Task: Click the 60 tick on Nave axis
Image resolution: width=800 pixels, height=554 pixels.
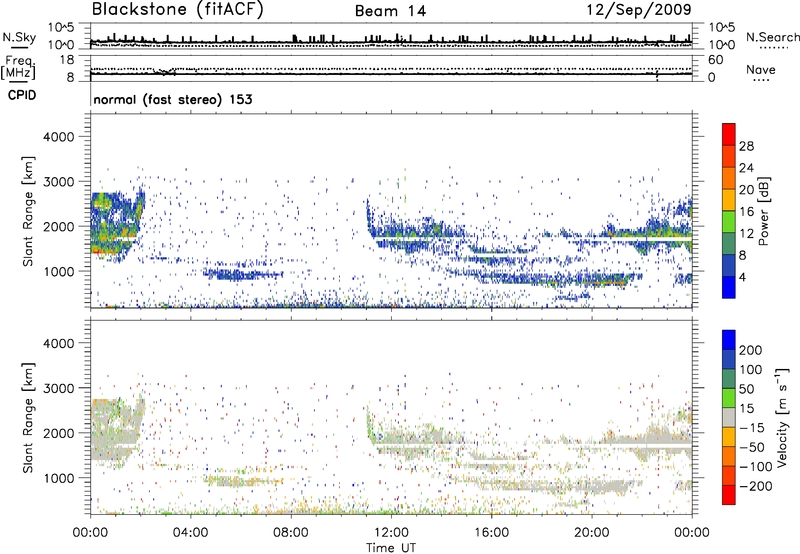Action: tap(715, 60)
